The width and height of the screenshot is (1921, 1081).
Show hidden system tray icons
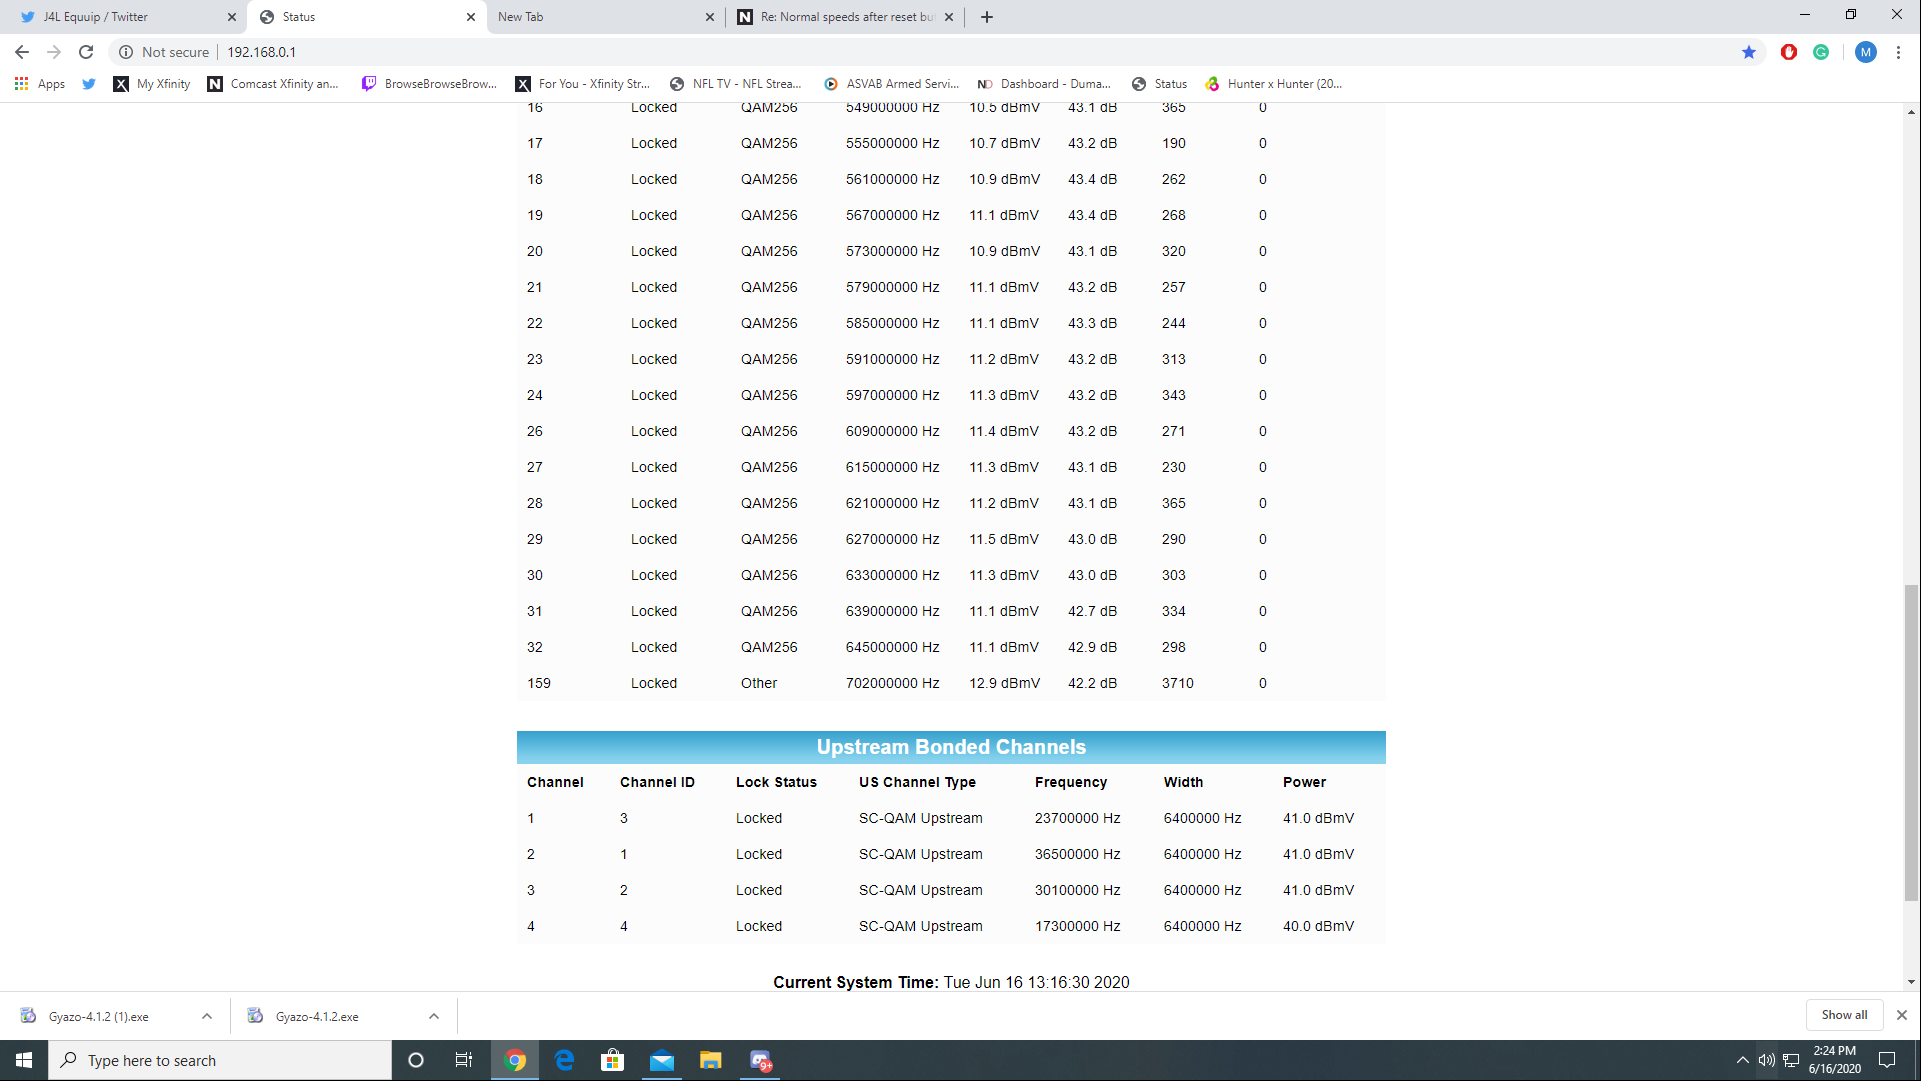1742,1060
